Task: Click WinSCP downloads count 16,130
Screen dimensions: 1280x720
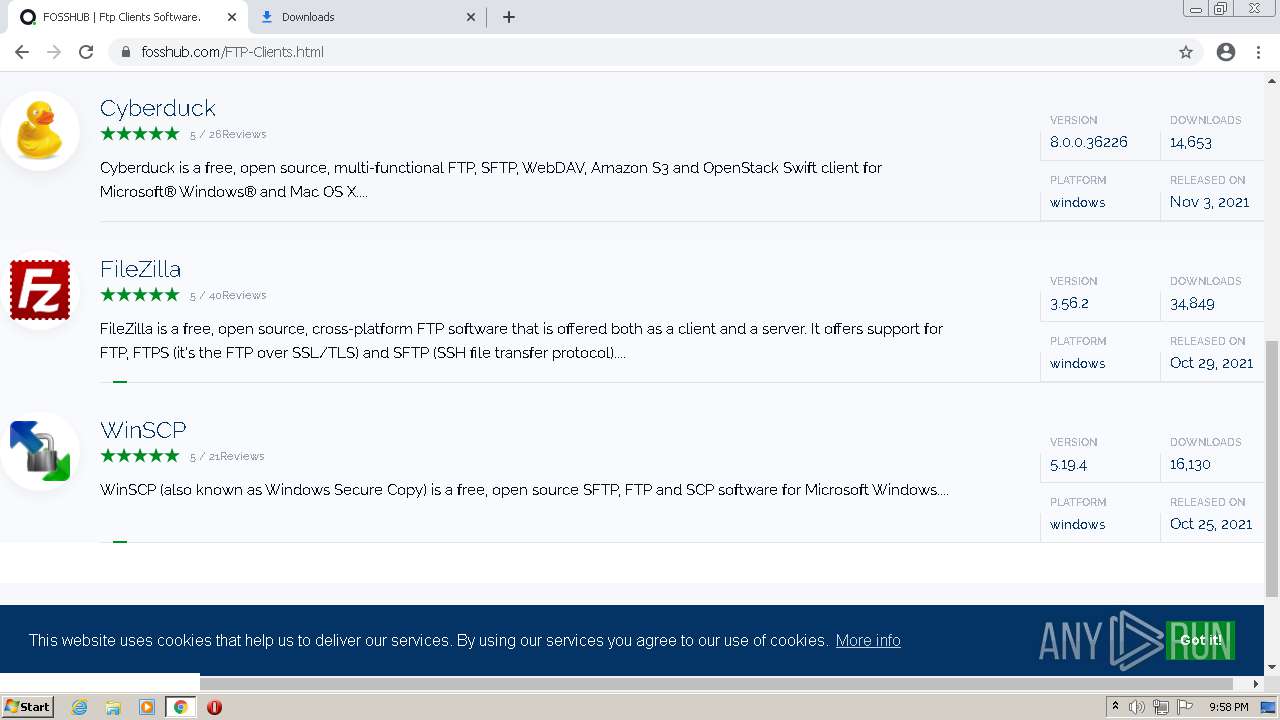Action: tap(1190, 464)
